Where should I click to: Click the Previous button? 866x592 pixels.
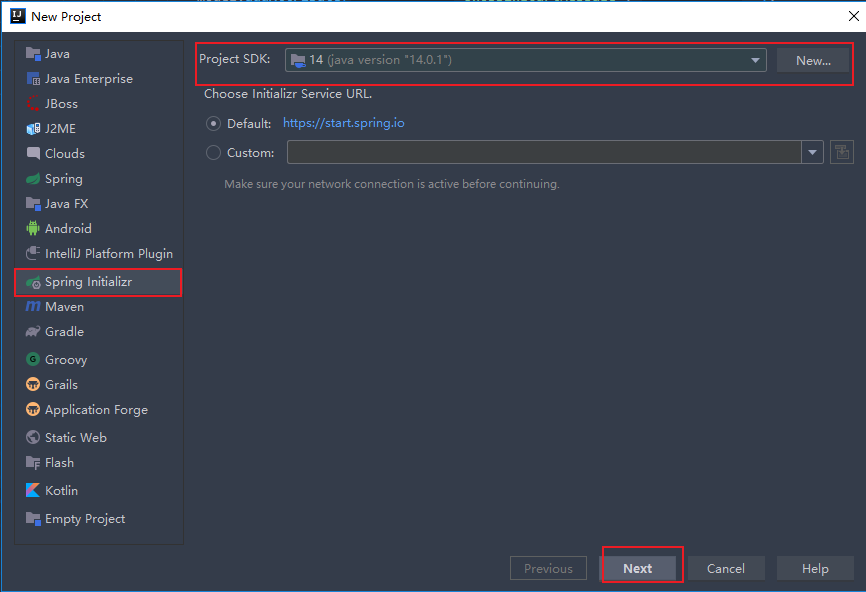click(548, 568)
